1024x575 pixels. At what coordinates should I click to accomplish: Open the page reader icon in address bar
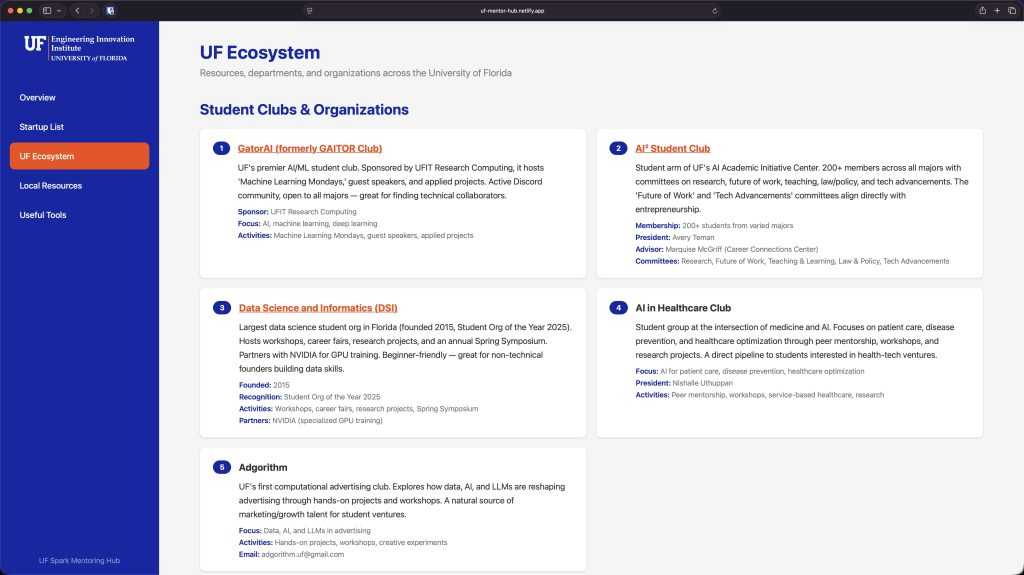pos(309,10)
